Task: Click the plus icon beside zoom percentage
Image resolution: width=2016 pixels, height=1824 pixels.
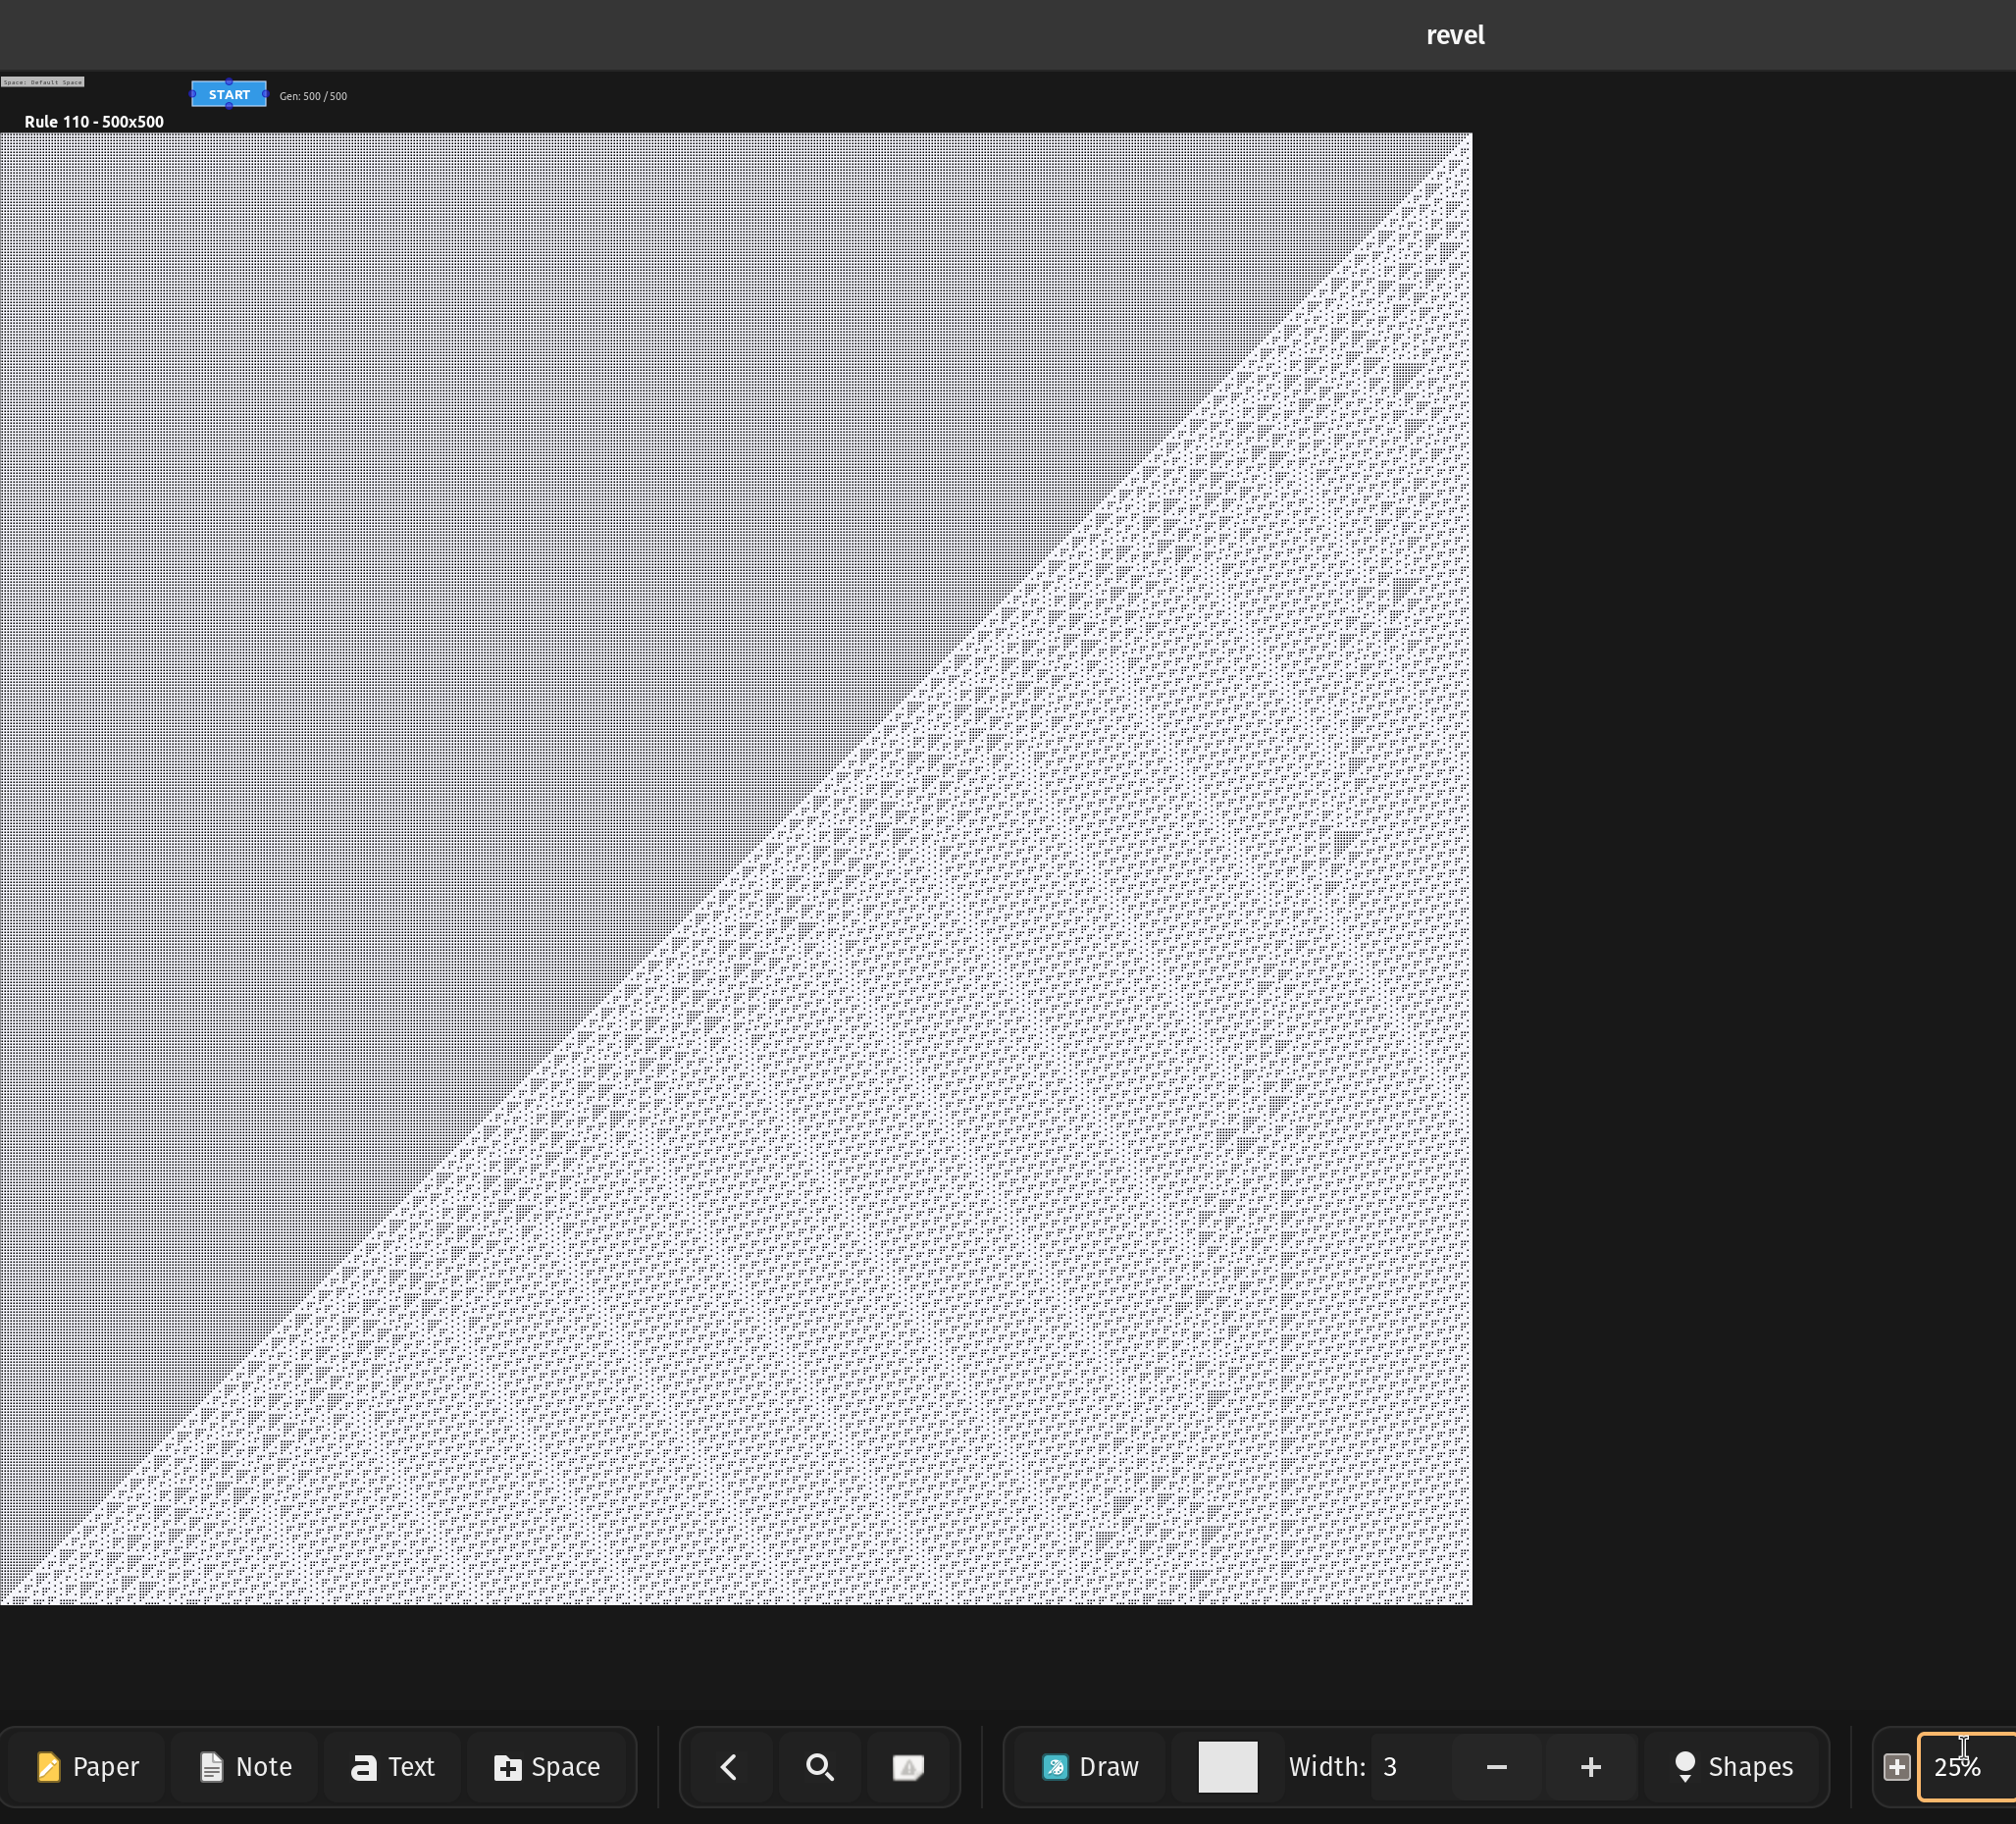Action: pyautogui.click(x=1897, y=1767)
